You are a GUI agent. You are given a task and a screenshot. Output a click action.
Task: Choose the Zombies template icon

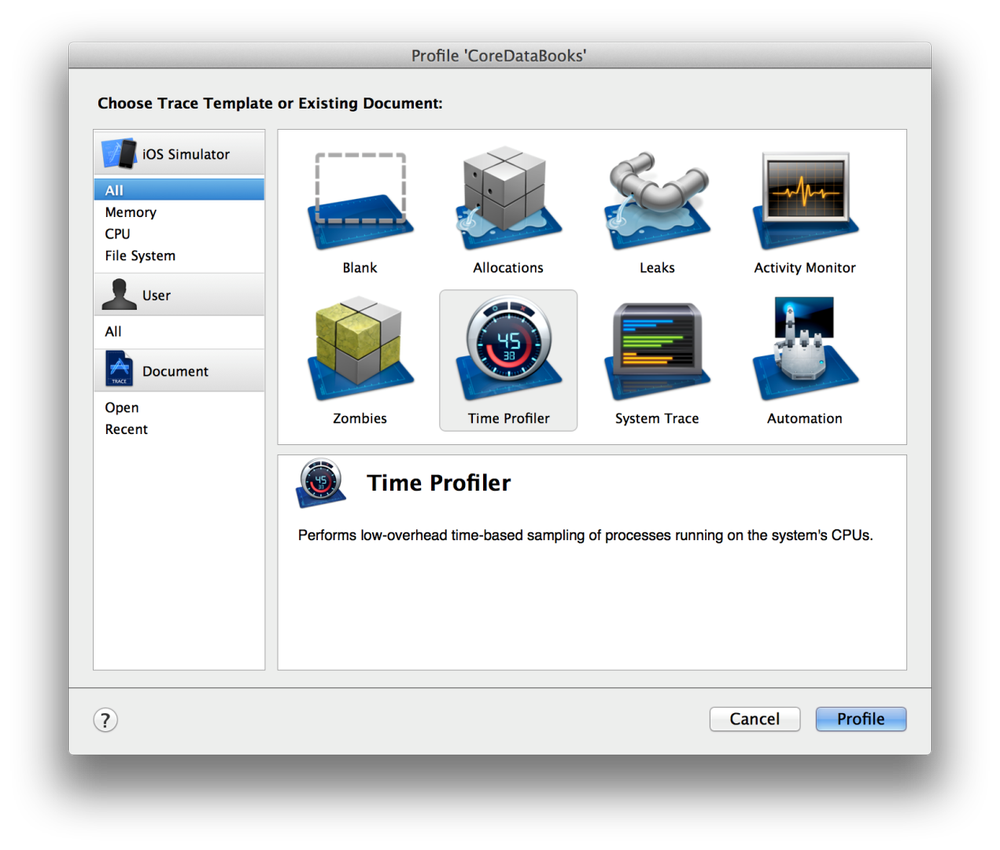(x=360, y=348)
